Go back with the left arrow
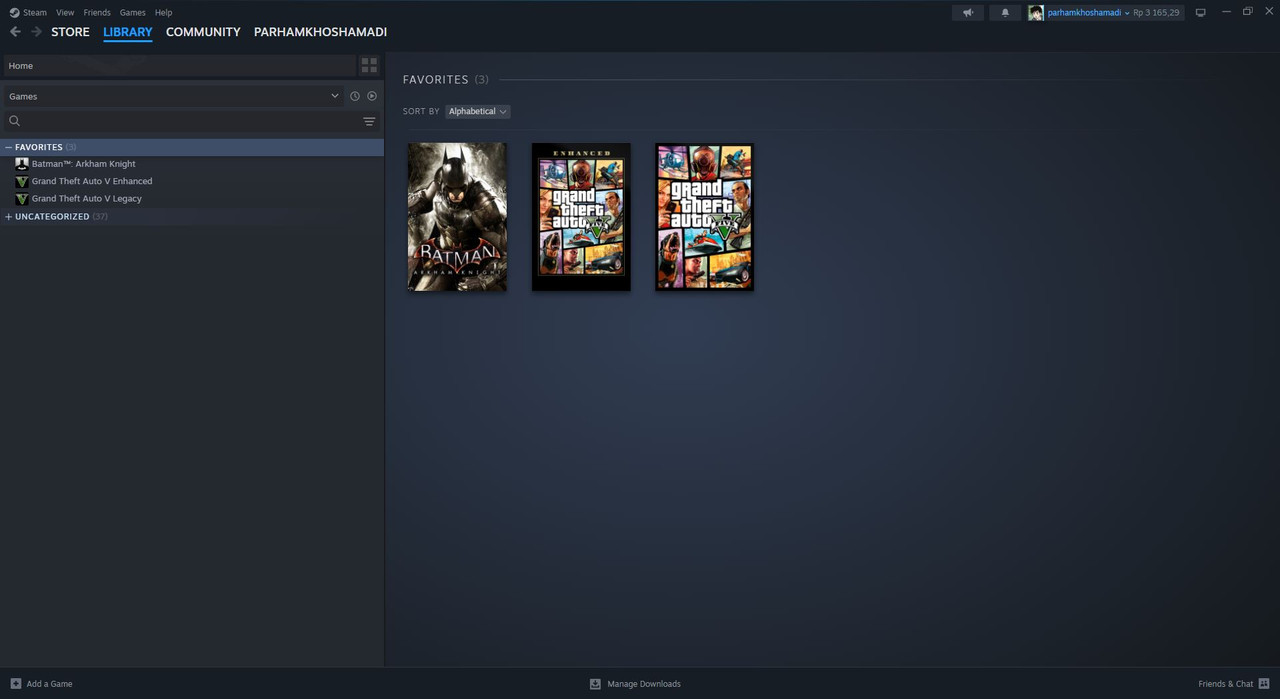1280x699 pixels. click(x=15, y=32)
